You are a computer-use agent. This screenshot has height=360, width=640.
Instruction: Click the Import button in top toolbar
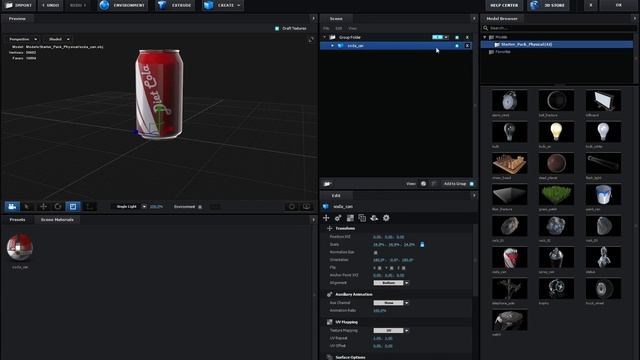coord(18,5)
